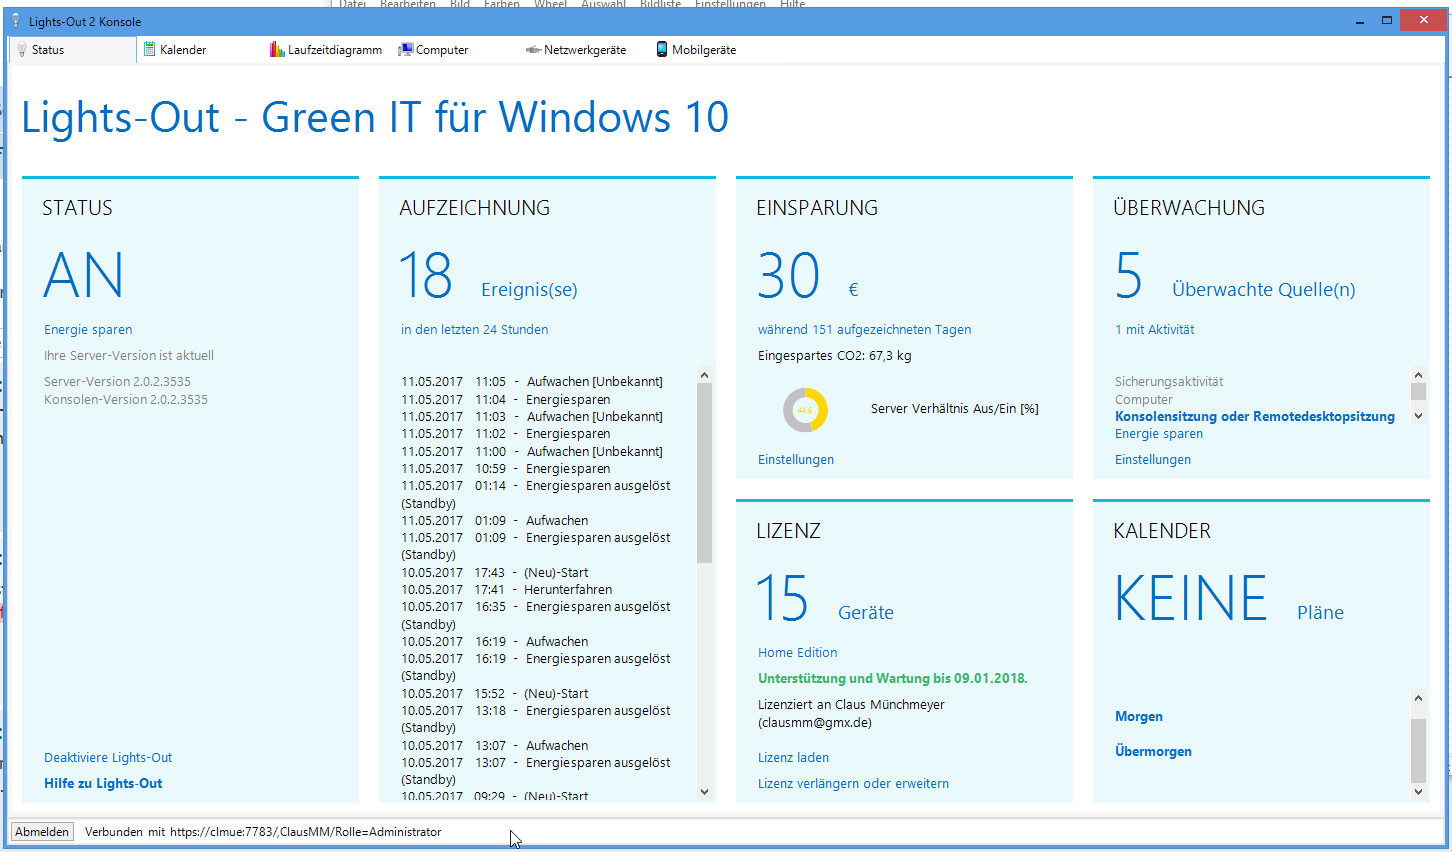Open Hilfe zu Lights-Out
The height and width of the screenshot is (852, 1452).
[103, 784]
